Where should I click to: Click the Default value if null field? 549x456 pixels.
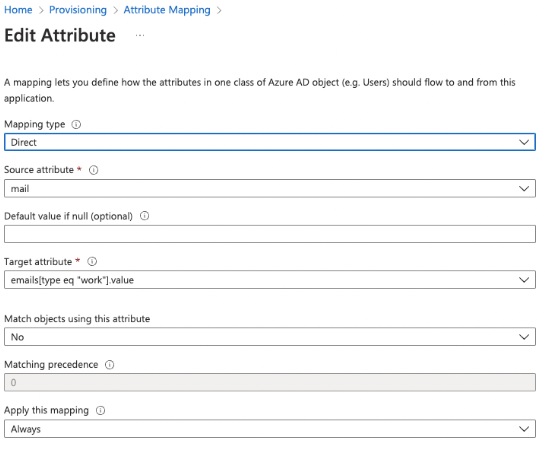(x=270, y=234)
